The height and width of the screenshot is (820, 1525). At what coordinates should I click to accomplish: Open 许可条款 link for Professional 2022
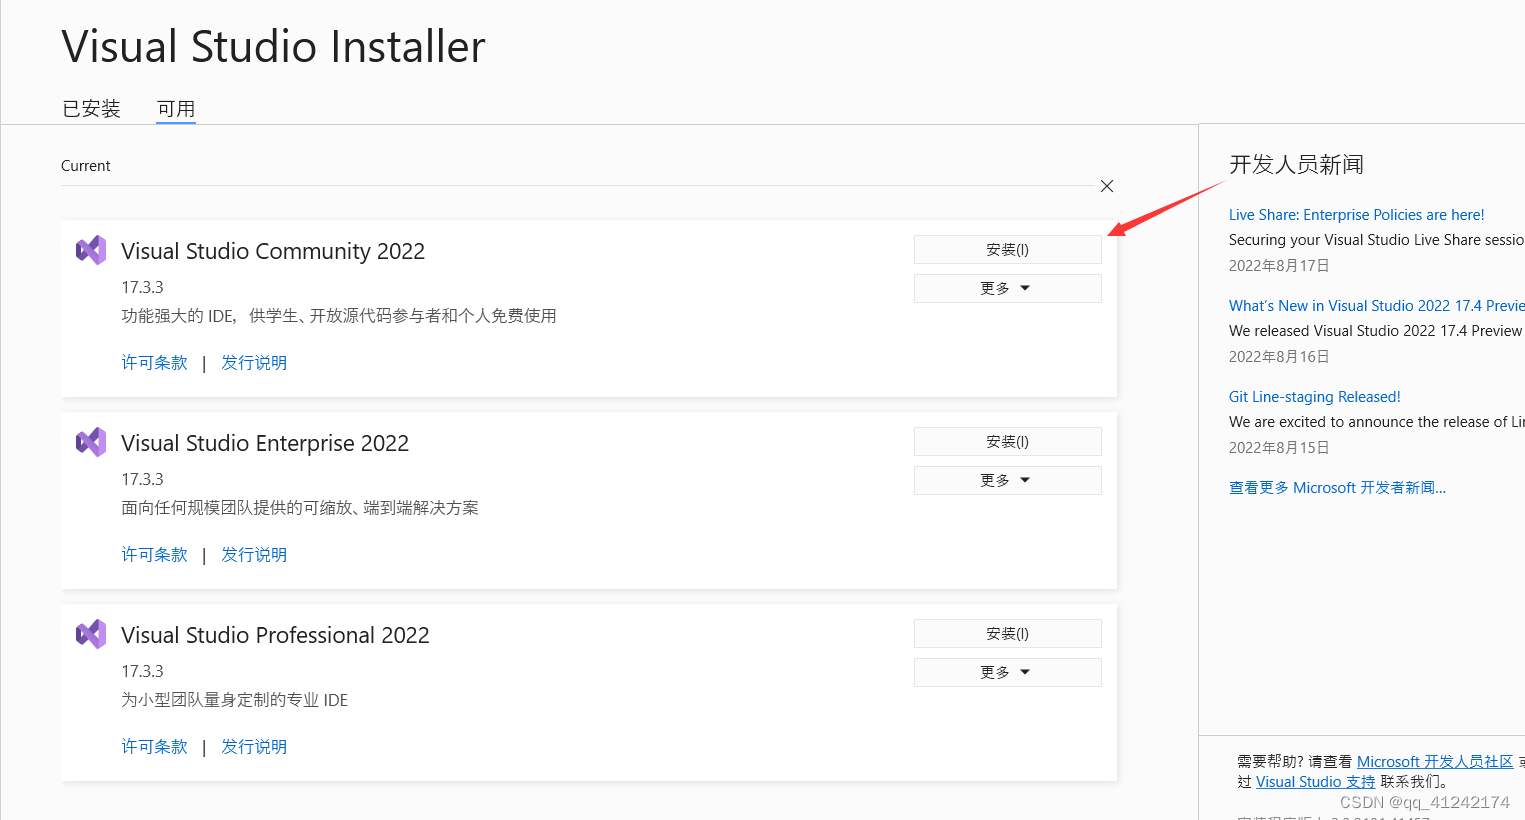155,747
